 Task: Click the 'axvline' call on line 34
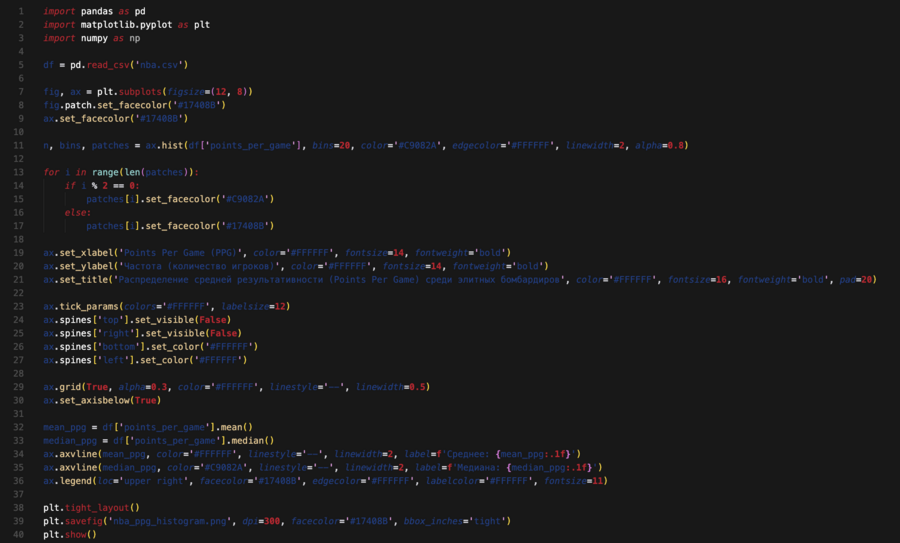[x=78, y=454]
